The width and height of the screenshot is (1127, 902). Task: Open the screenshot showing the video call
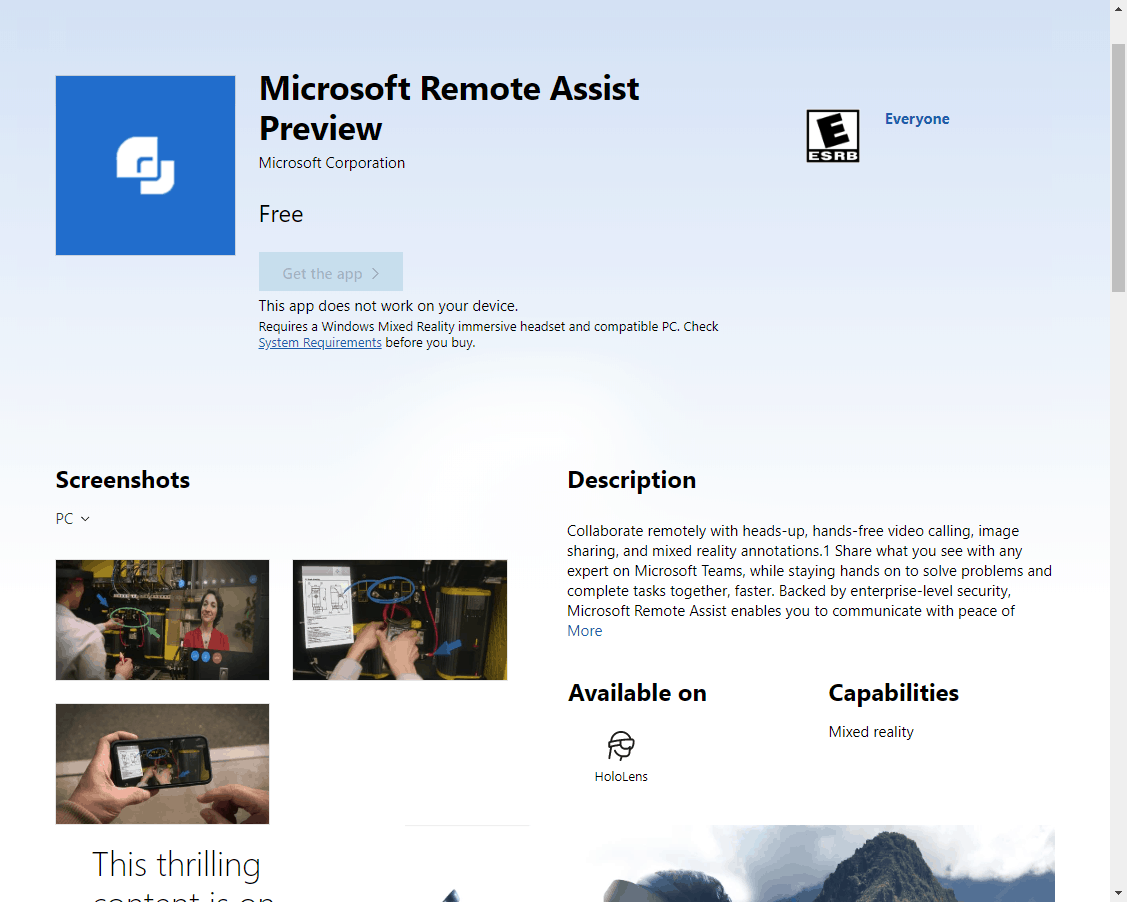pos(162,620)
